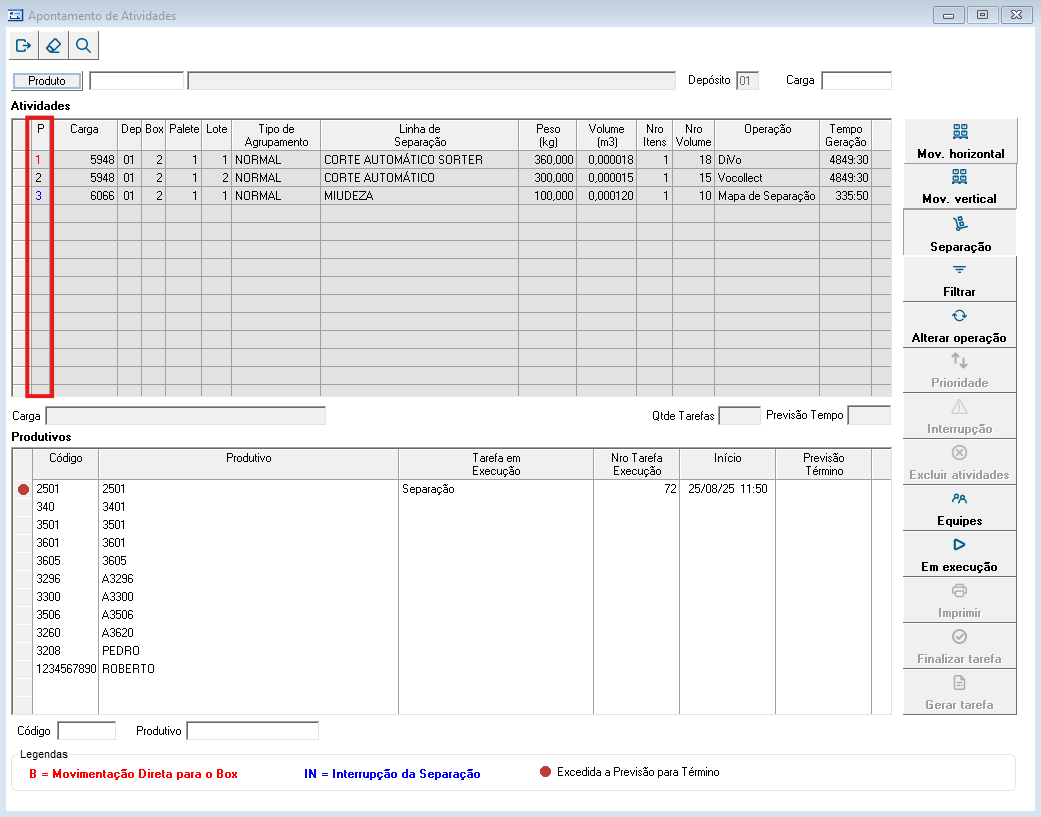Image resolution: width=1041 pixels, height=817 pixels.
Task: Click carga 6066 cell
Action: [85, 196]
